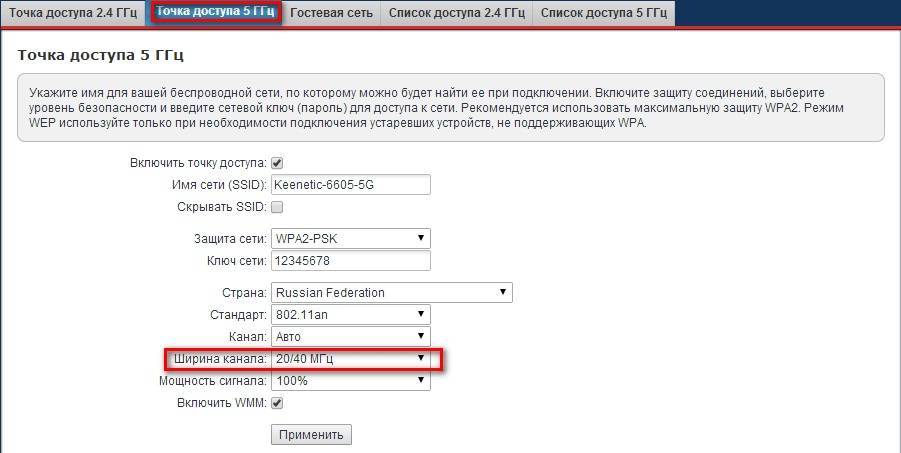The image size is (901, 453).
Task: Click the Точка доступа 5 ГГц page heading
Action: click(x=101, y=54)
